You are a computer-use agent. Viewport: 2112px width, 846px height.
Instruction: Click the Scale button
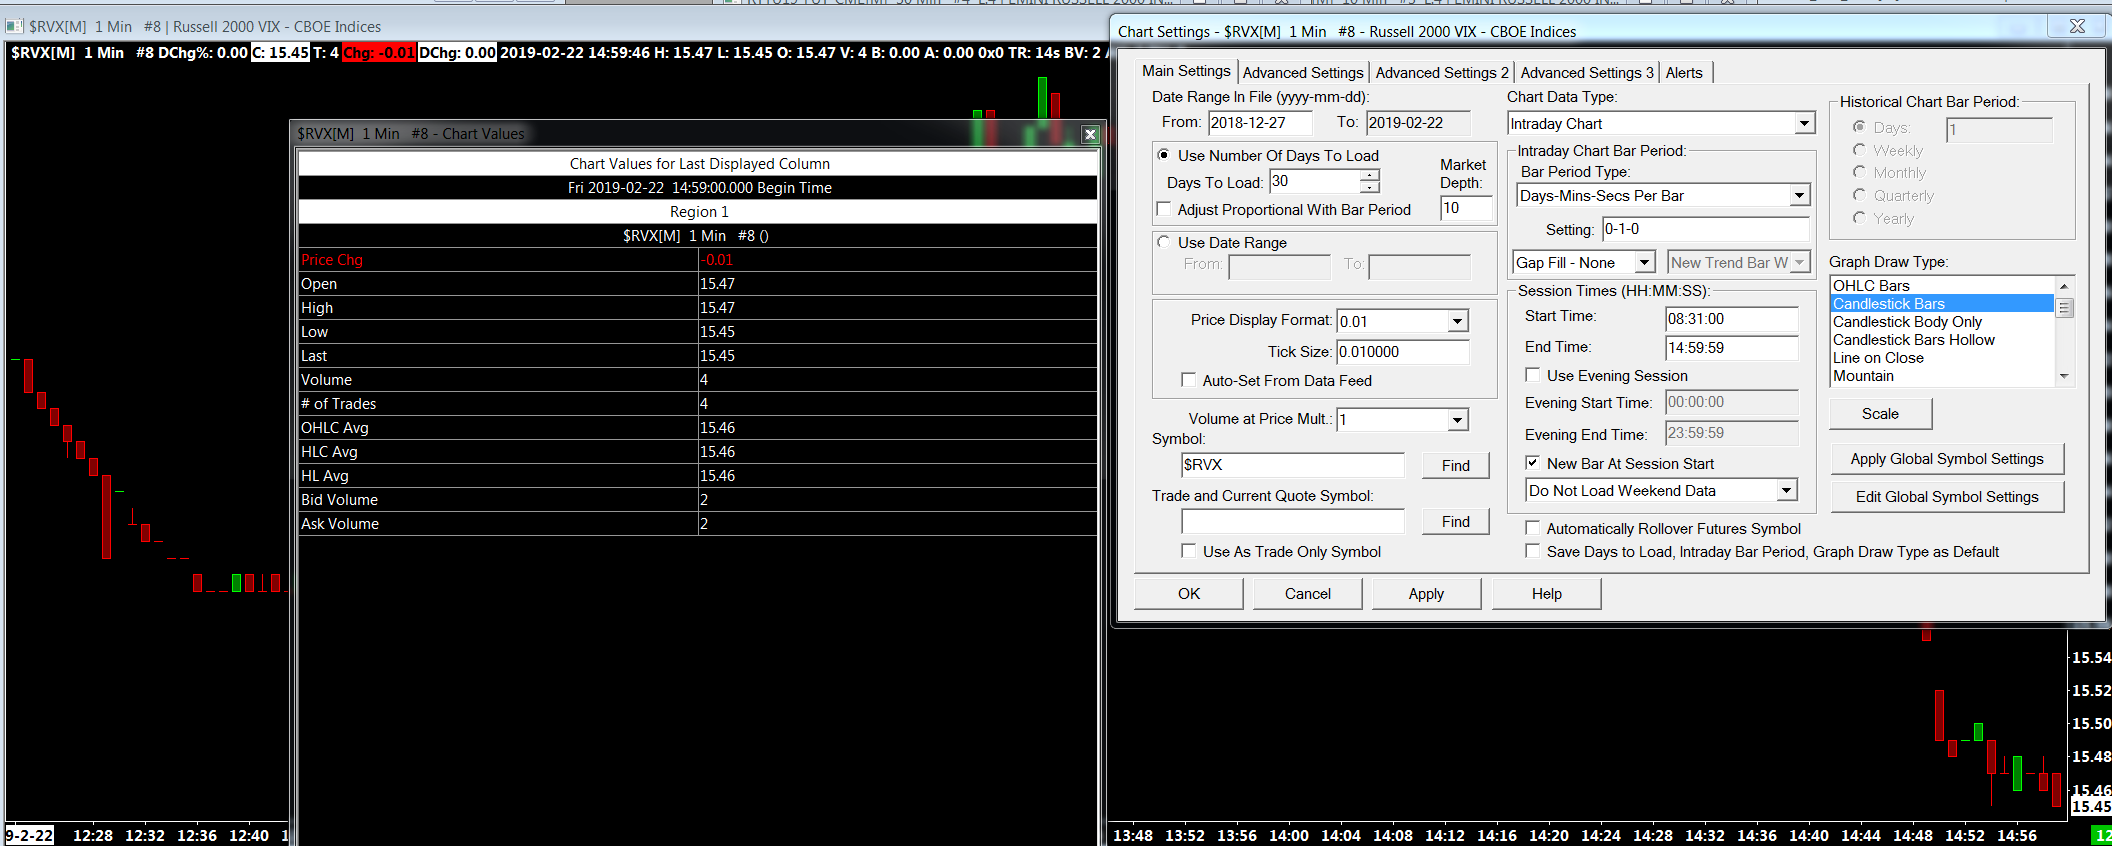click(x=1880, y=414)
